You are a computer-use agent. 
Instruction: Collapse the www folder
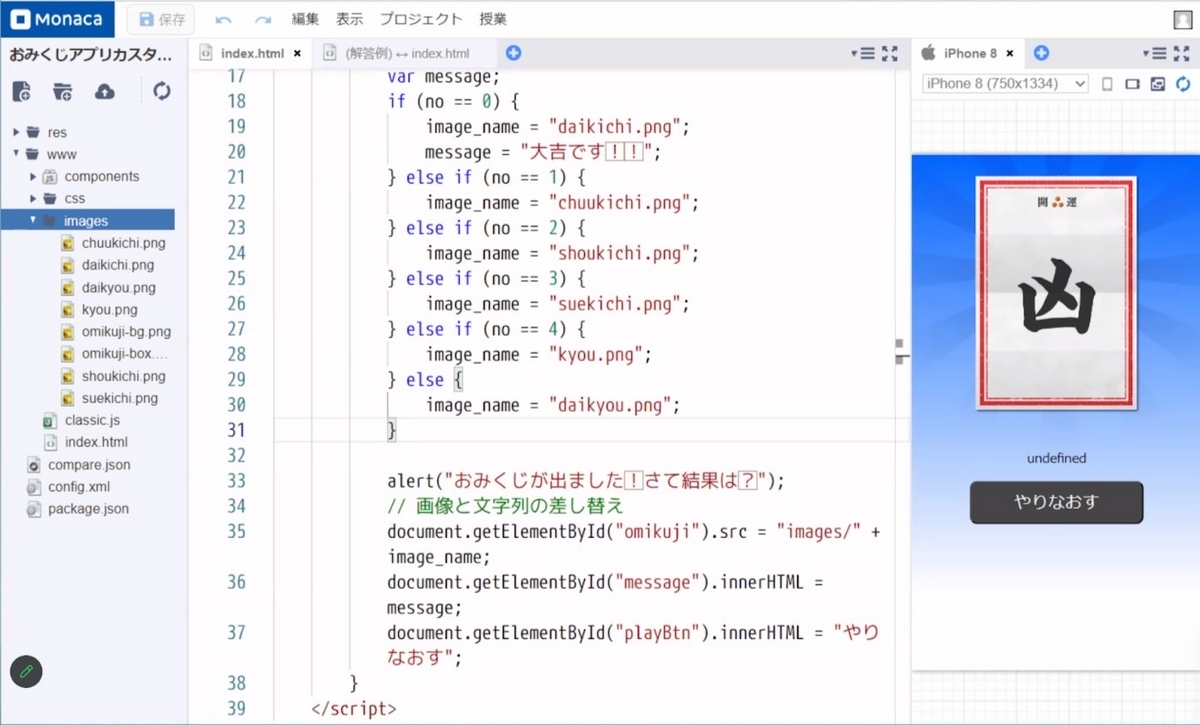tap(17, 154)
